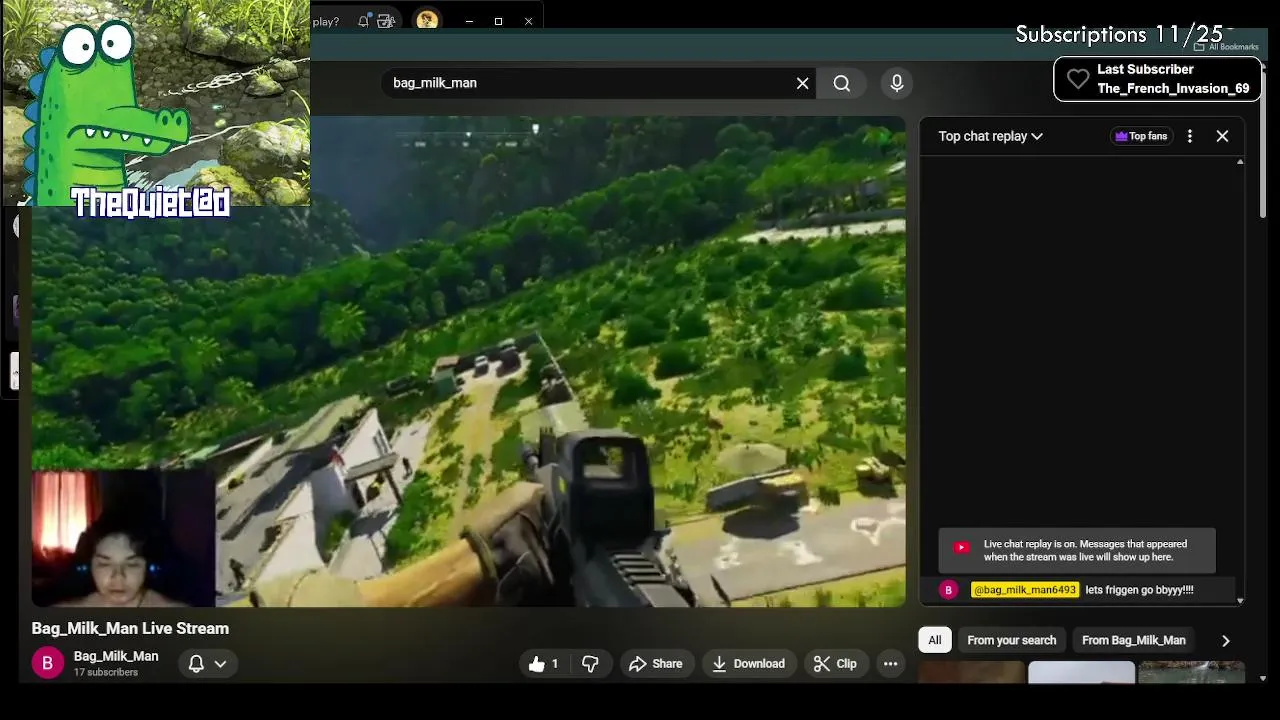Screen dimensions: 1280x720
Task: Click the page scrollbar down arrow
Action: pos(1263,678)
